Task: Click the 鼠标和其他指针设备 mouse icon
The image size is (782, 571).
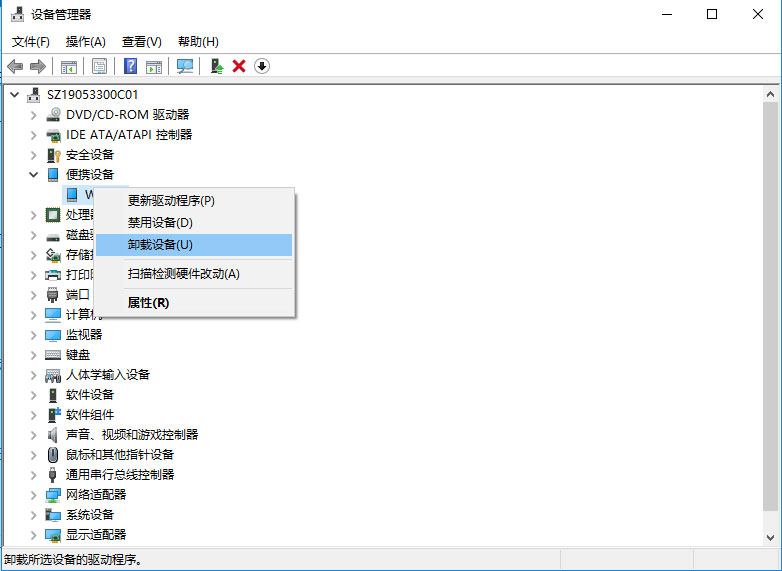Action: pos(53,455)
